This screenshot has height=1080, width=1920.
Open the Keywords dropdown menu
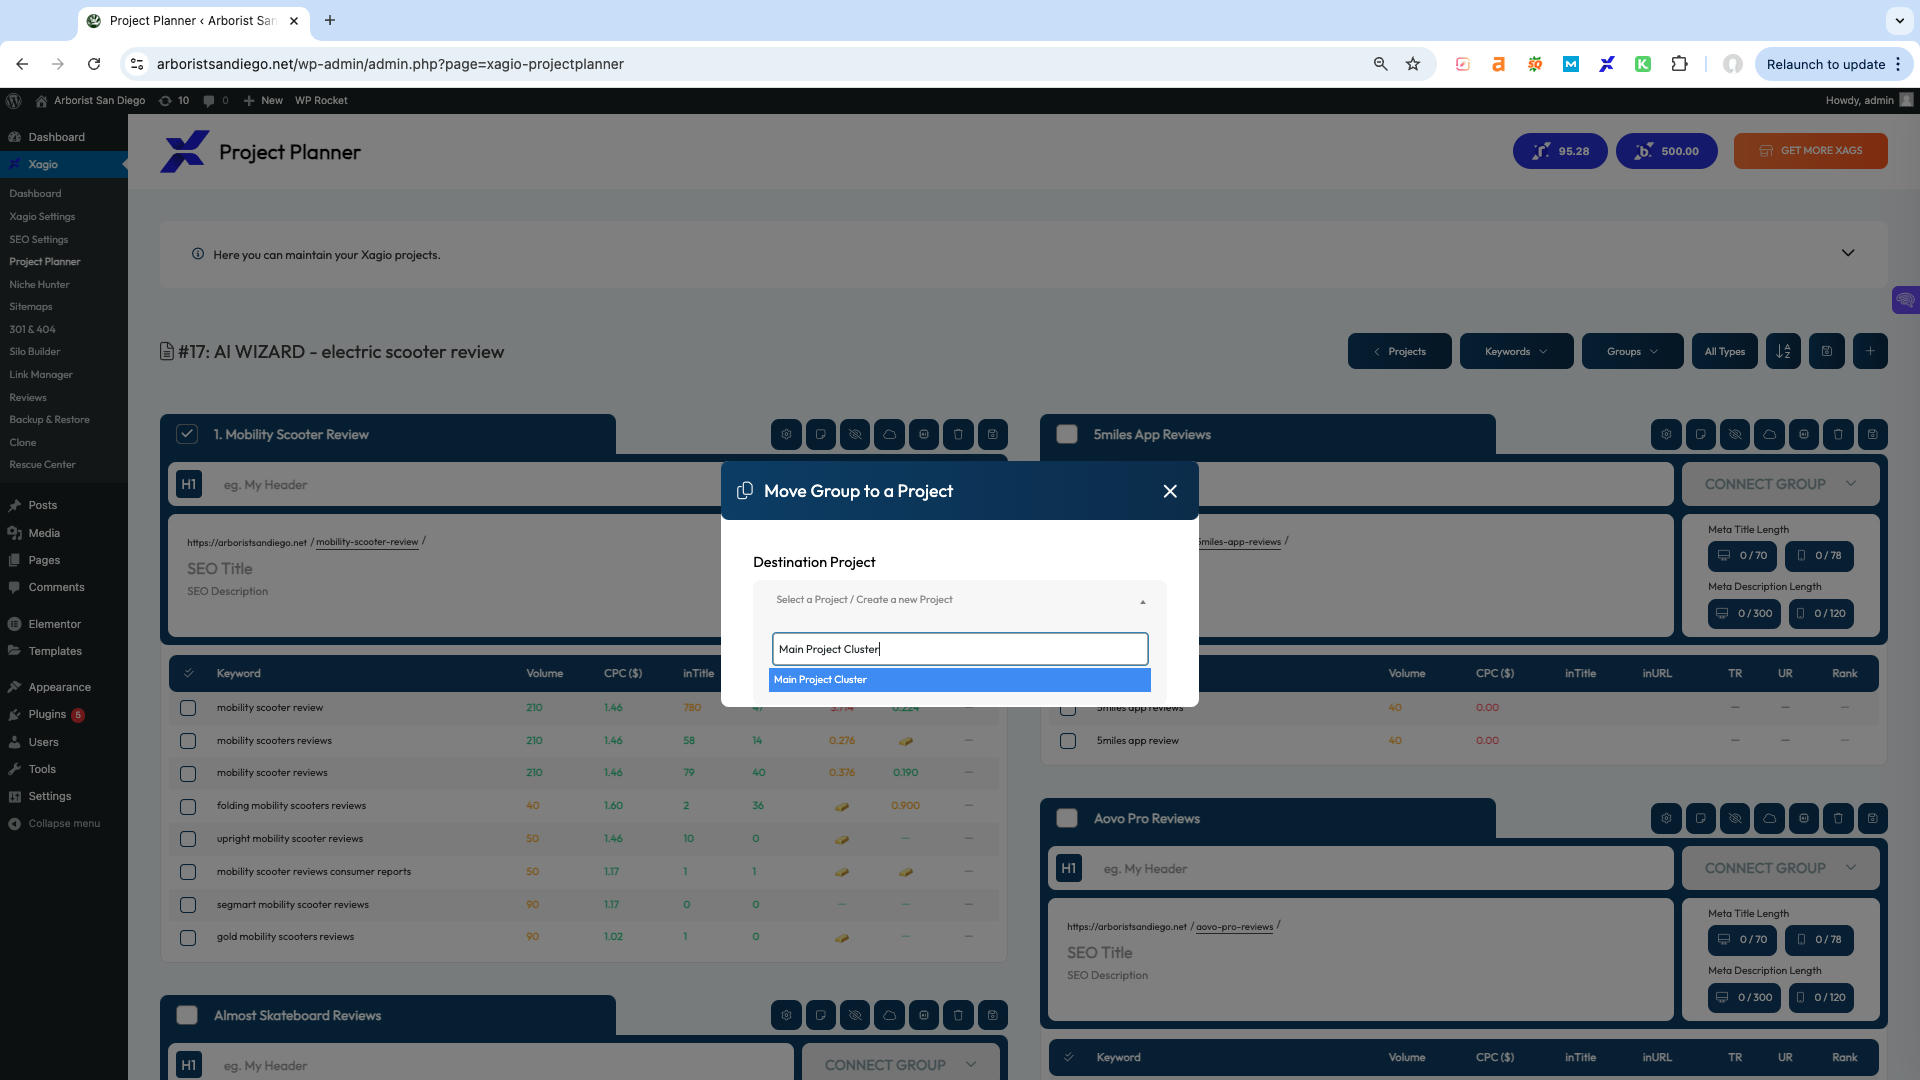click(x=1516, y=352)
